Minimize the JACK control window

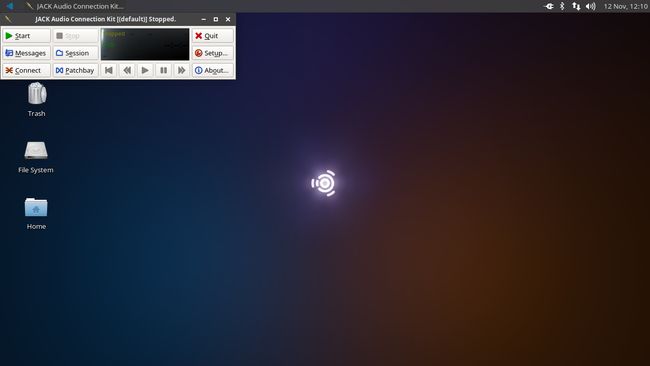204,19
